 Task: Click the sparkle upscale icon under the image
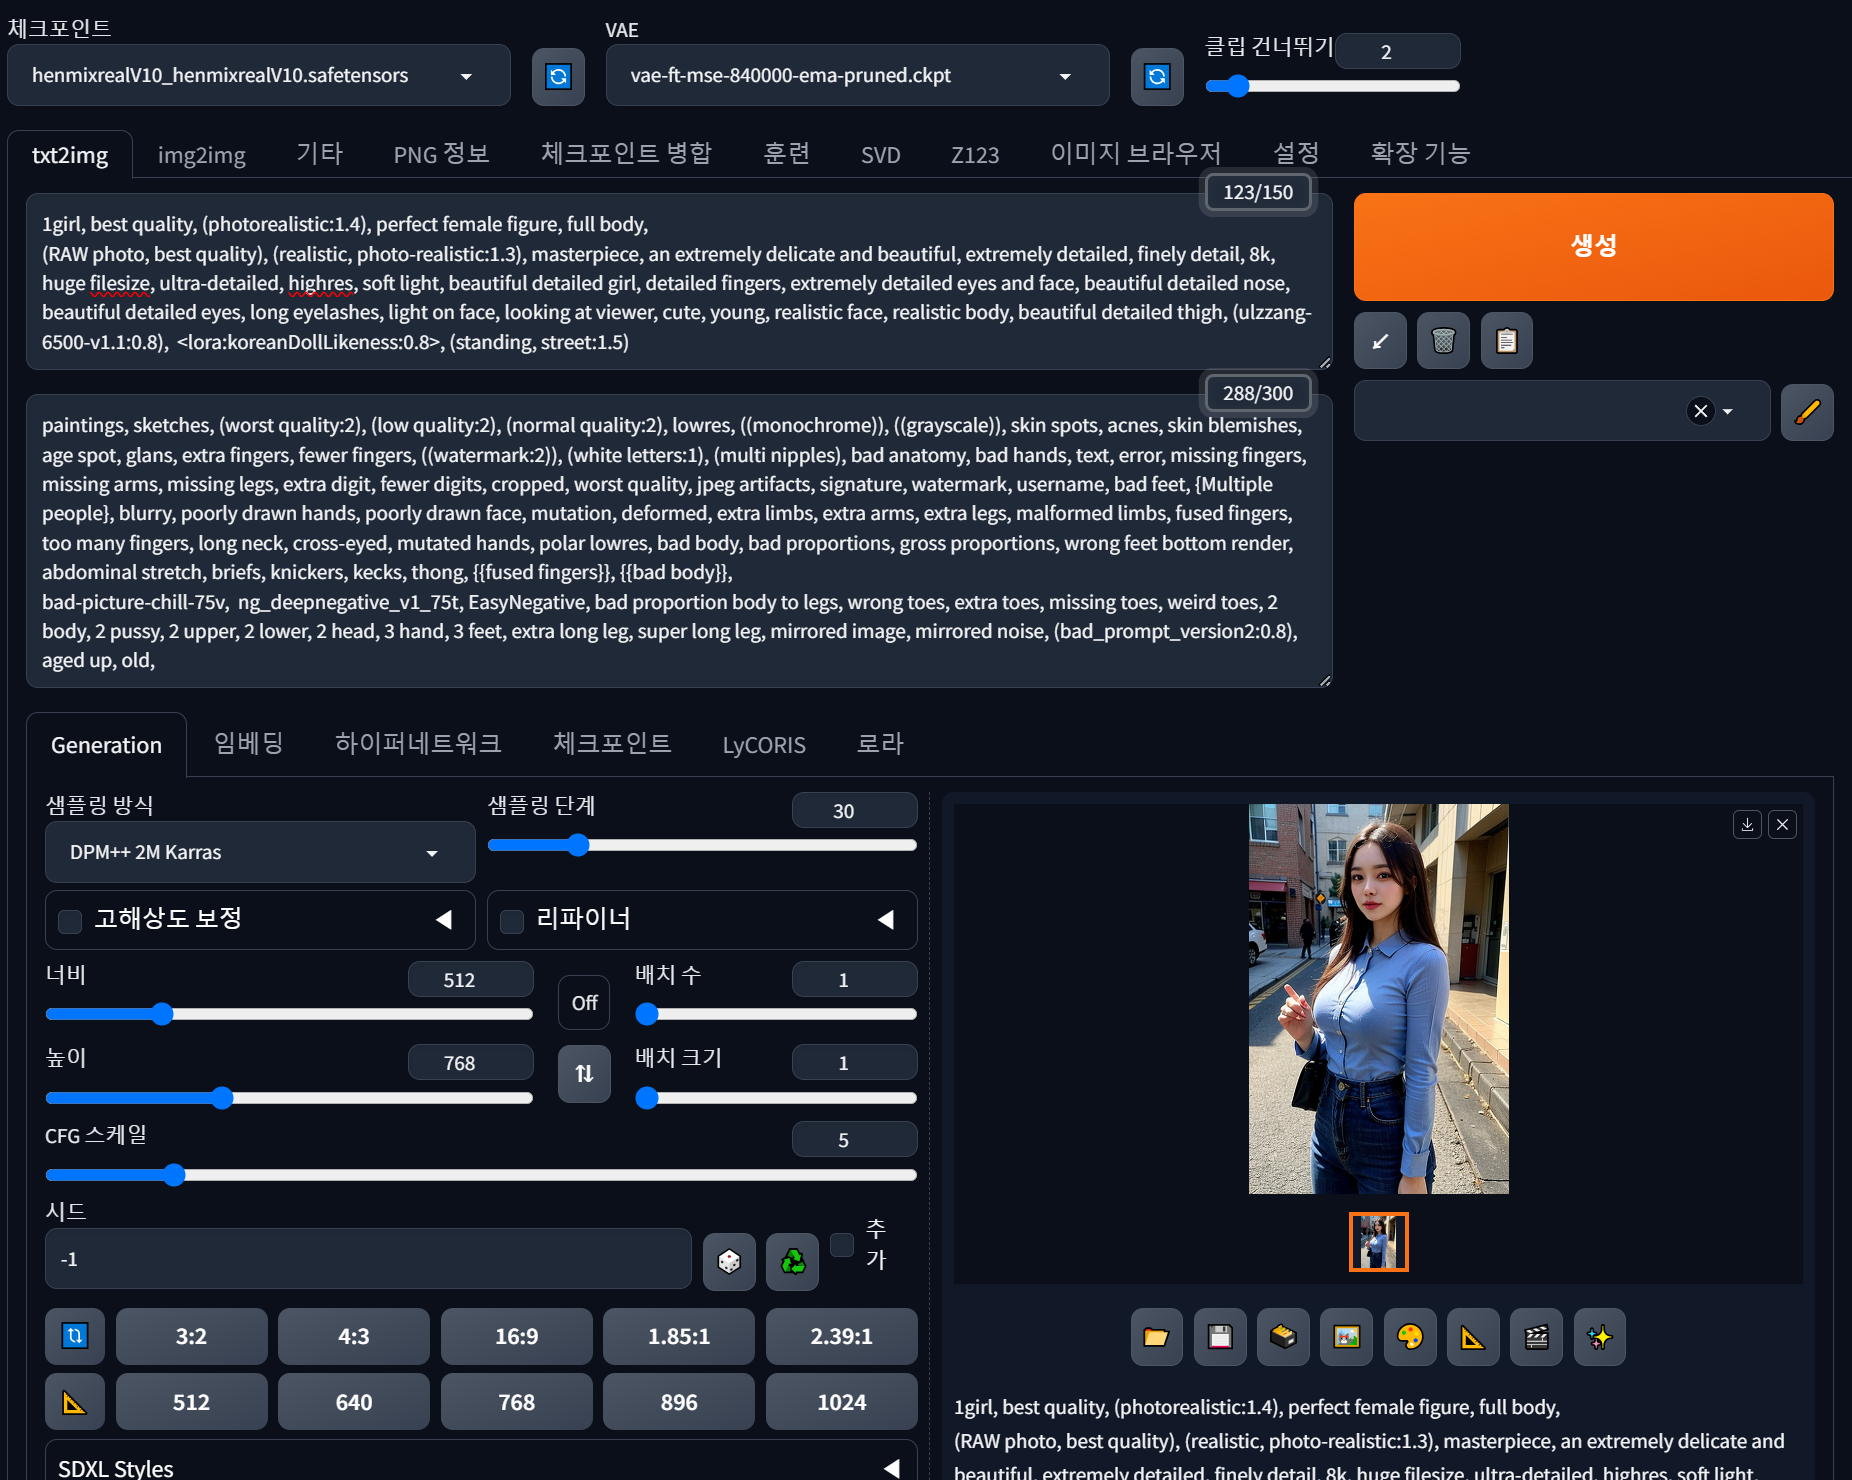(x=1600, y=1337)
